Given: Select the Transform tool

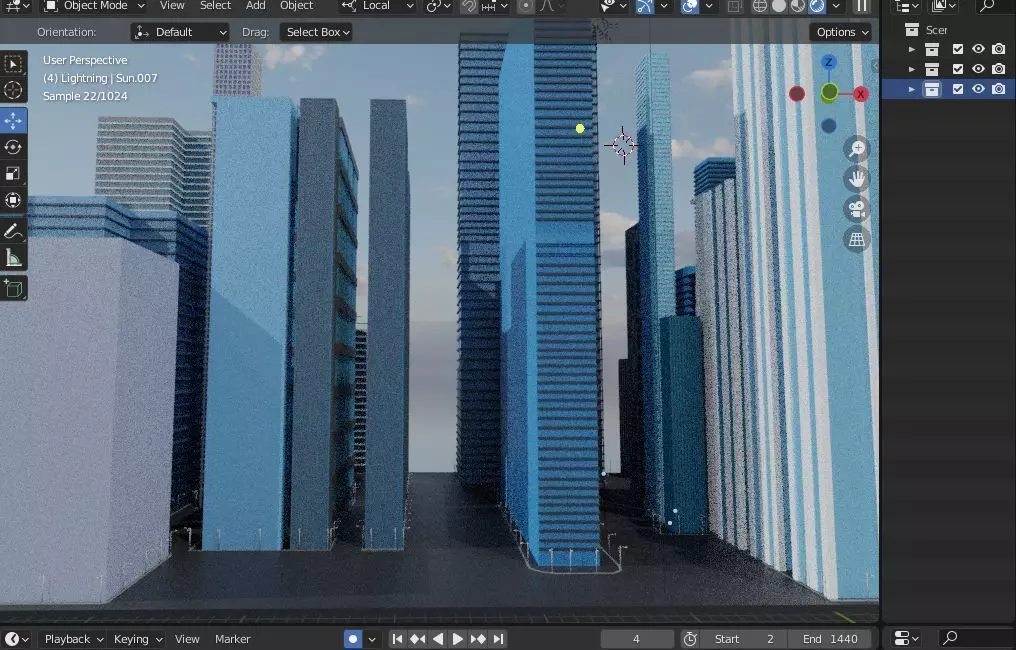Looking at the screenshot, I should point(13,200).
